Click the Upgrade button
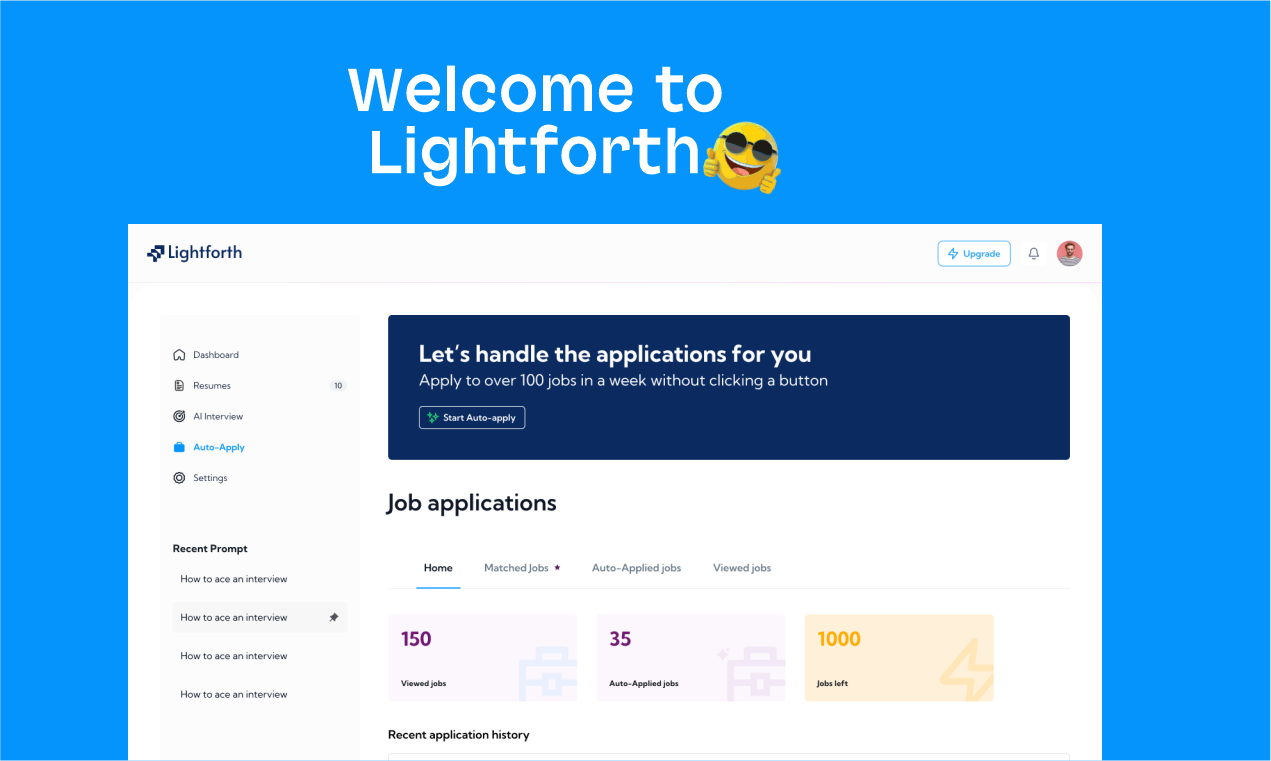This screenshot has height=761, width=1271. pyautogui.click(x=974, y=254)
